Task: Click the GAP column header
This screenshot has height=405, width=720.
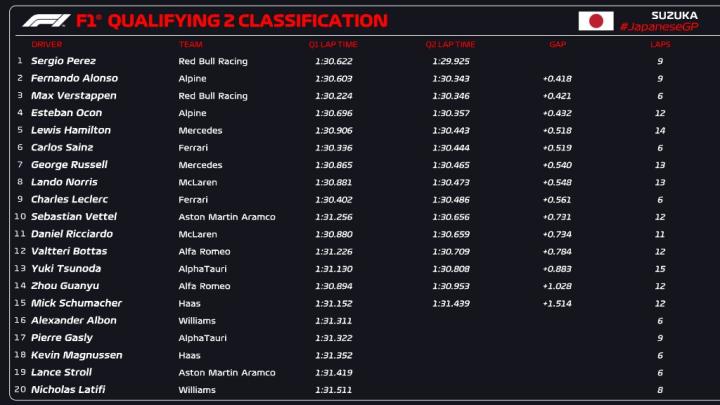Action: (x=557, y=45)
